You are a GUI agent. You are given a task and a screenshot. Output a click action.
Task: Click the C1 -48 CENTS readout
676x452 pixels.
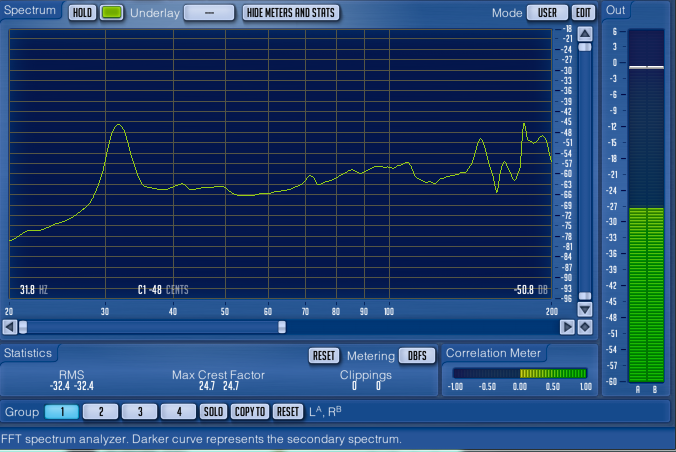click(x=163, y=290)
